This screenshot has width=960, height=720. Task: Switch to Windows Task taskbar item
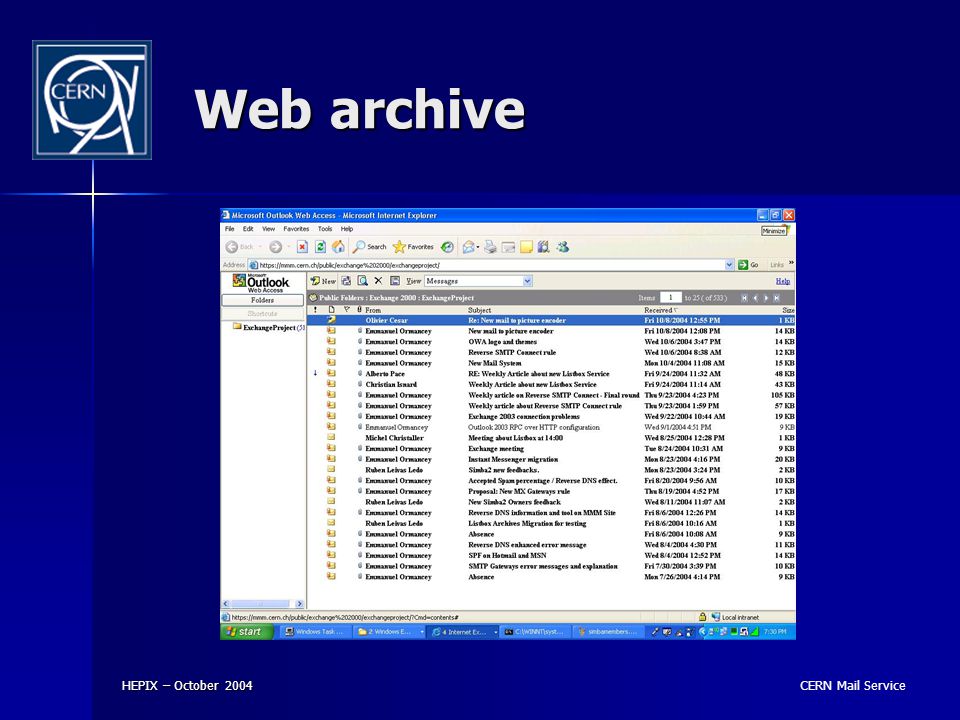(x=316, y=632)
